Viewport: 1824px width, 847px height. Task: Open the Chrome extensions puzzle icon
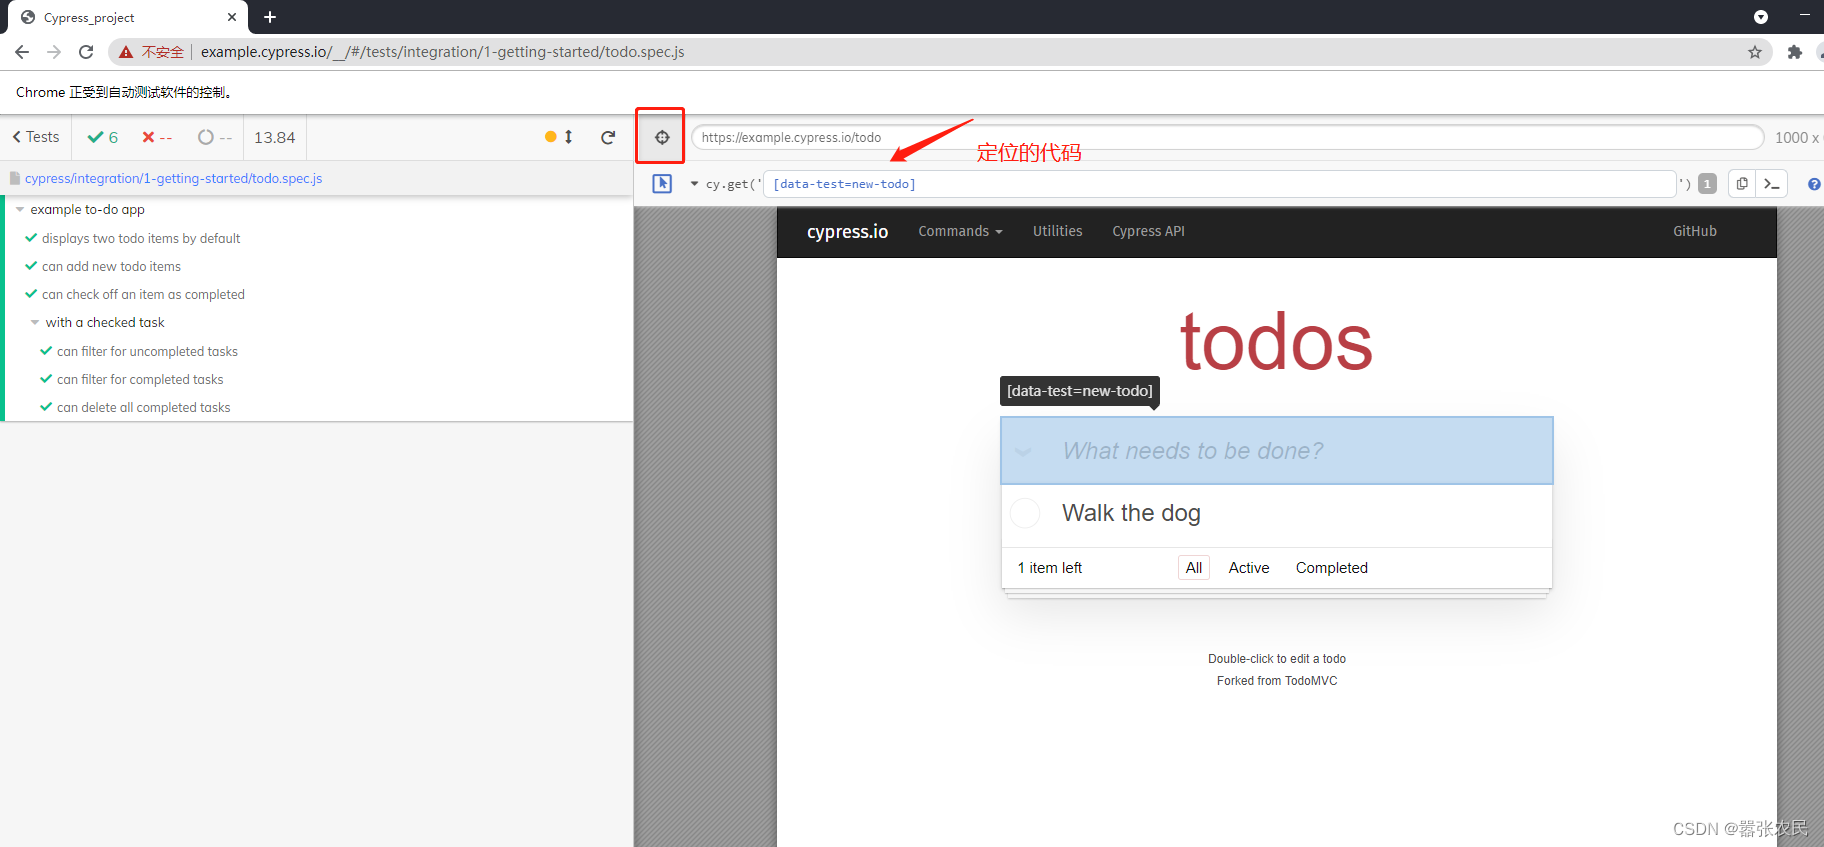coord(1795,52)
